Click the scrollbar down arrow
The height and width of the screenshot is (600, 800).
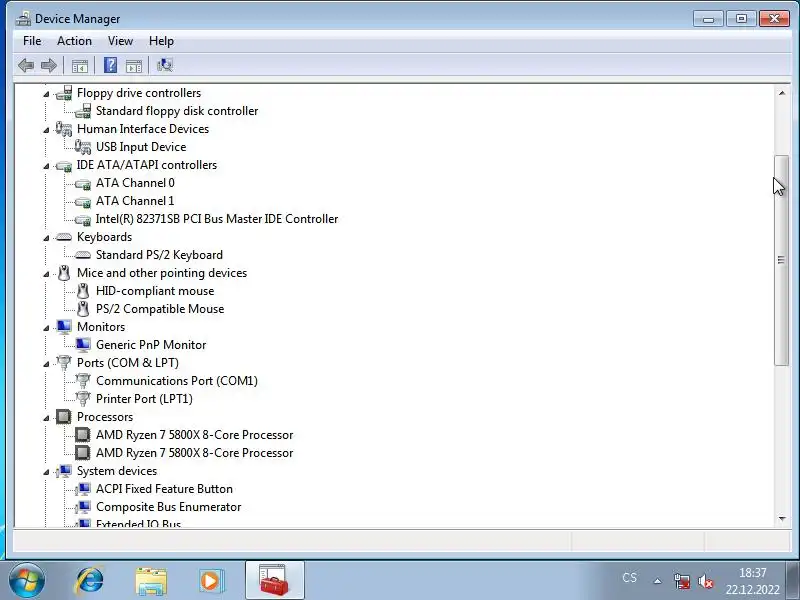[782, 519]
